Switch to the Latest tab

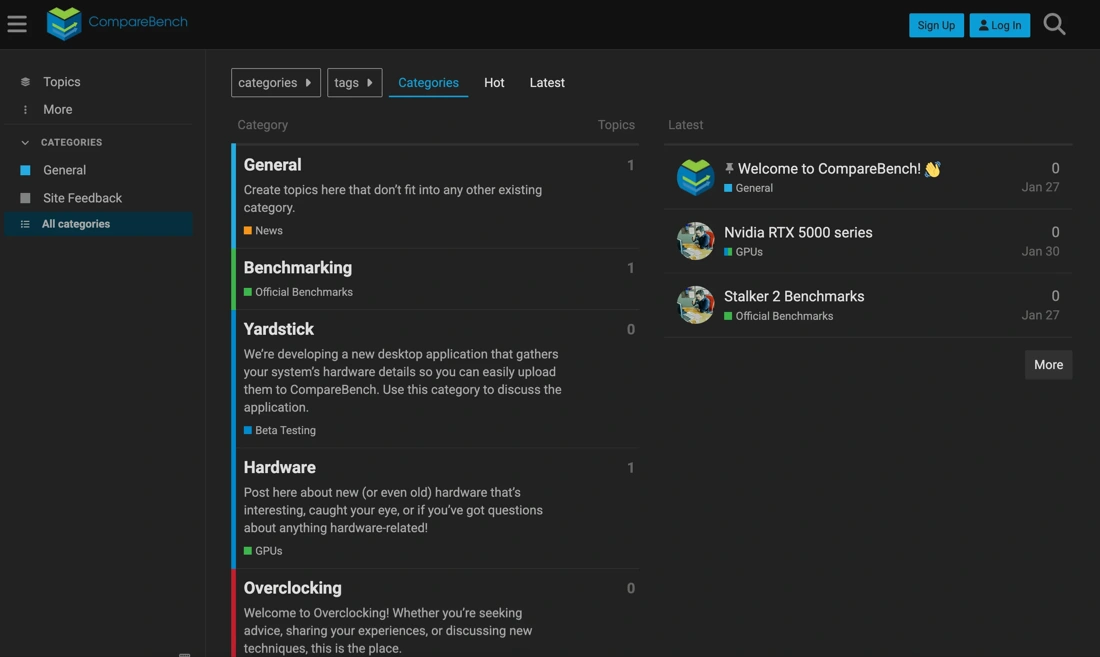[x=547, y=83]
